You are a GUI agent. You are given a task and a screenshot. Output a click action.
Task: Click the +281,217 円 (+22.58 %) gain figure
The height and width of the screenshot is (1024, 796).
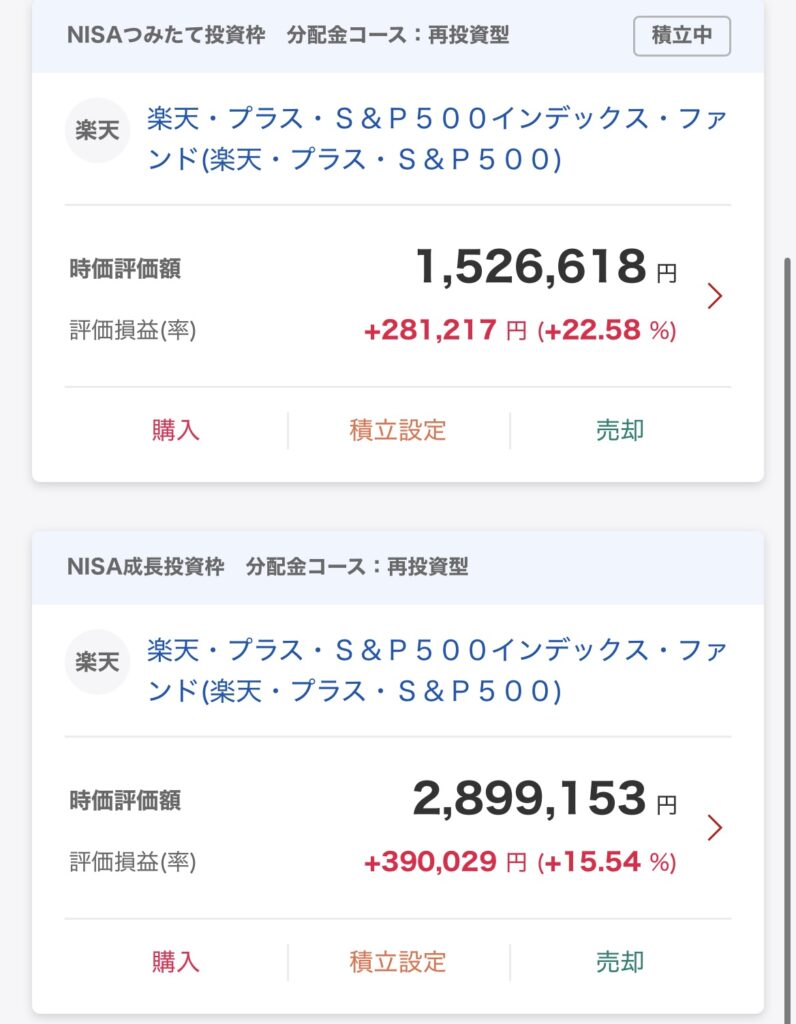tap(520, 331)
